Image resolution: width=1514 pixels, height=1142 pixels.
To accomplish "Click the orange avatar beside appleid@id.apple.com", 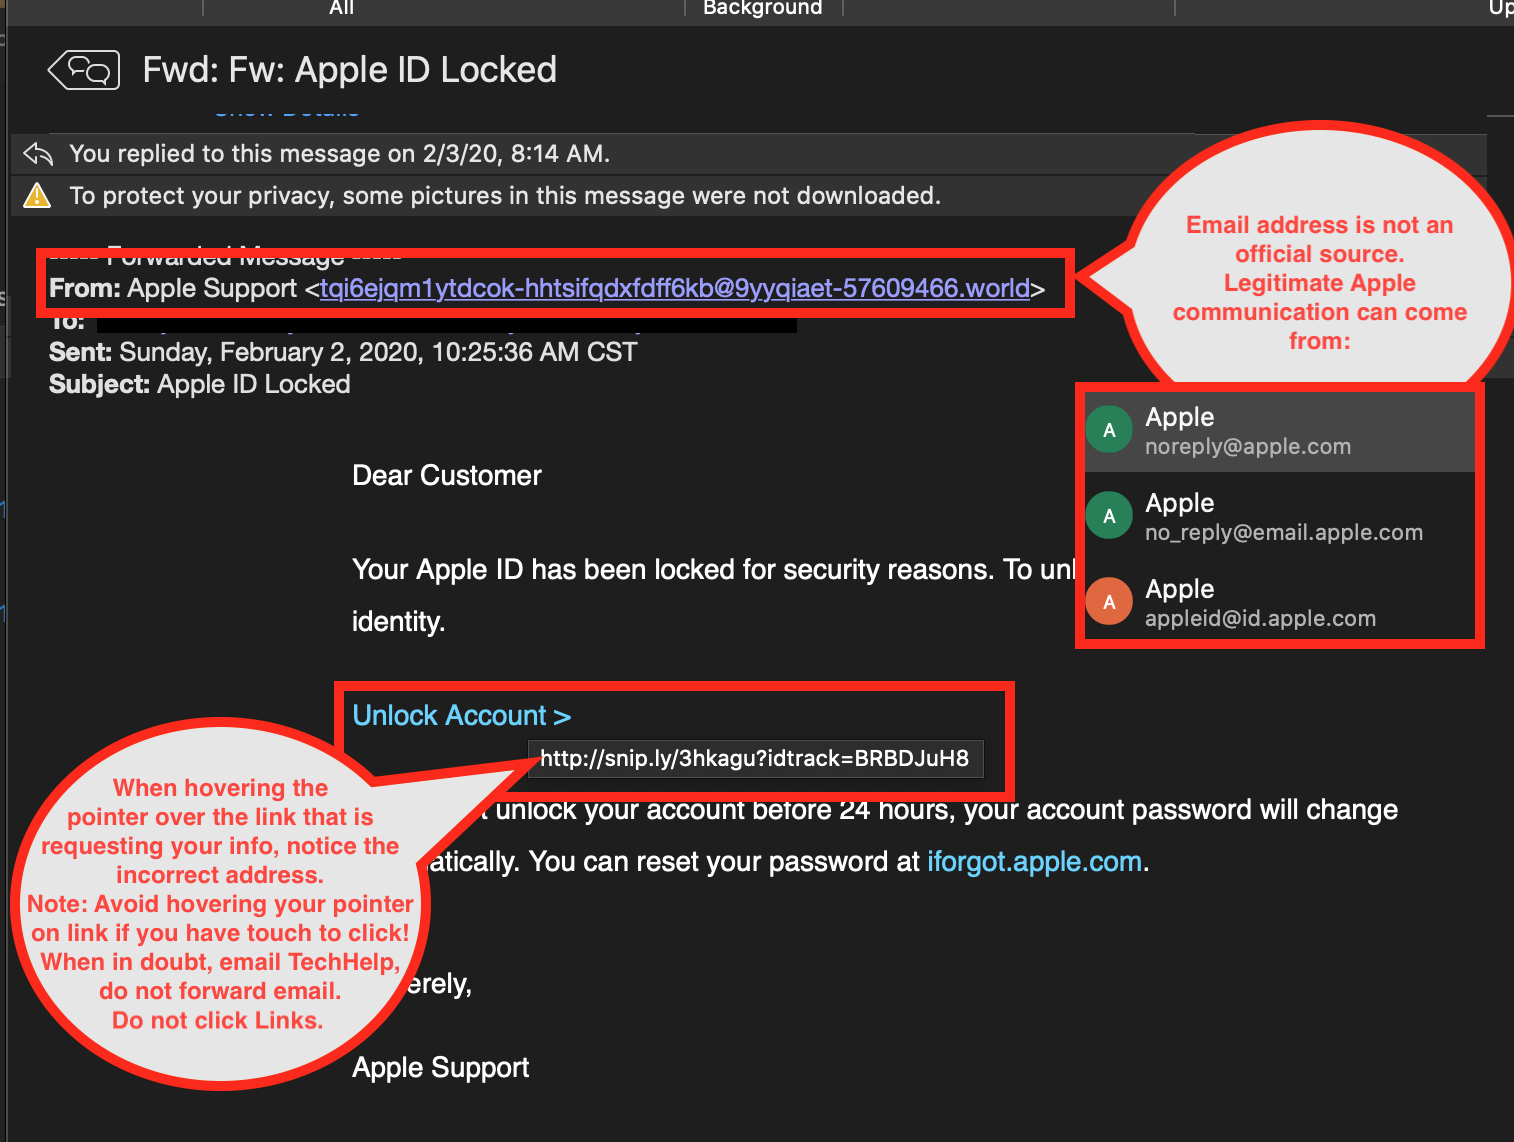I will click(1109, 602).
